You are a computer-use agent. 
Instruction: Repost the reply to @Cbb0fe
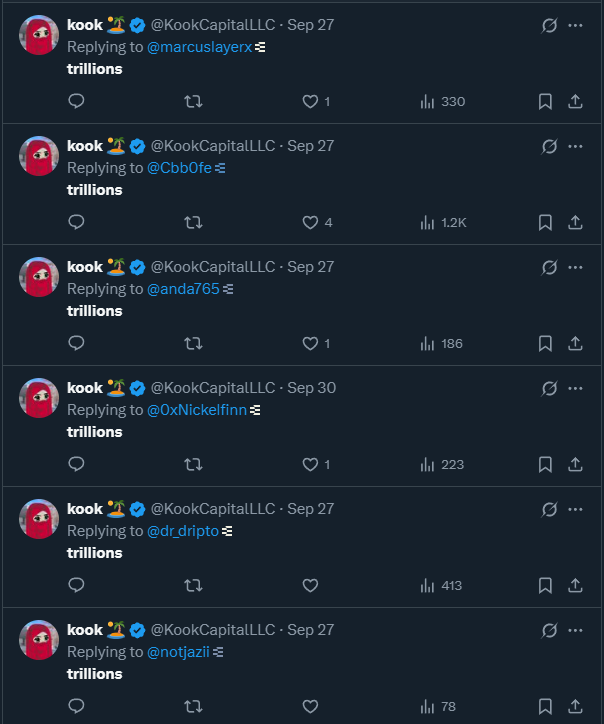tap(193, 222)
